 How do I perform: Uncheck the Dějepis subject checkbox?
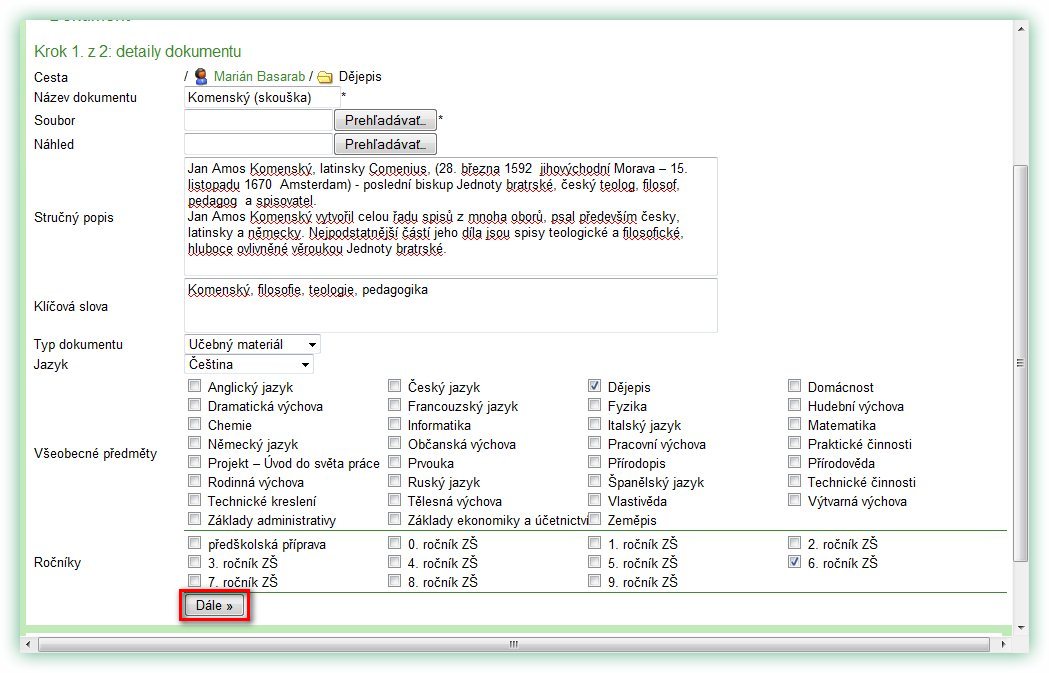[594, 386]
